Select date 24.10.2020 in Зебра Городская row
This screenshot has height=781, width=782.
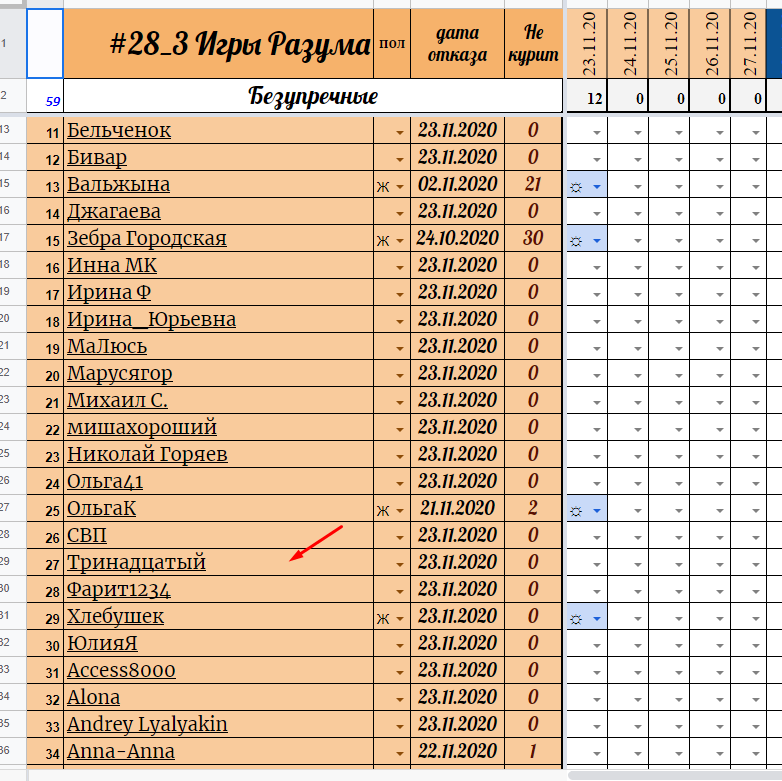tap(457, 238)
